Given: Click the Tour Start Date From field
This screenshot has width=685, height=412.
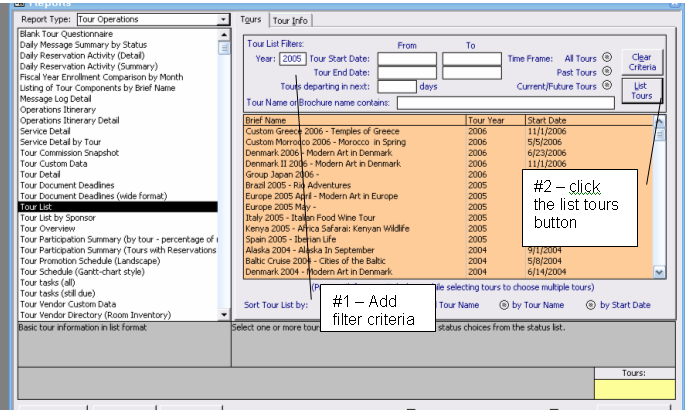Looking at the screenshot, I should pyautogui.click(x=406, y=59).
